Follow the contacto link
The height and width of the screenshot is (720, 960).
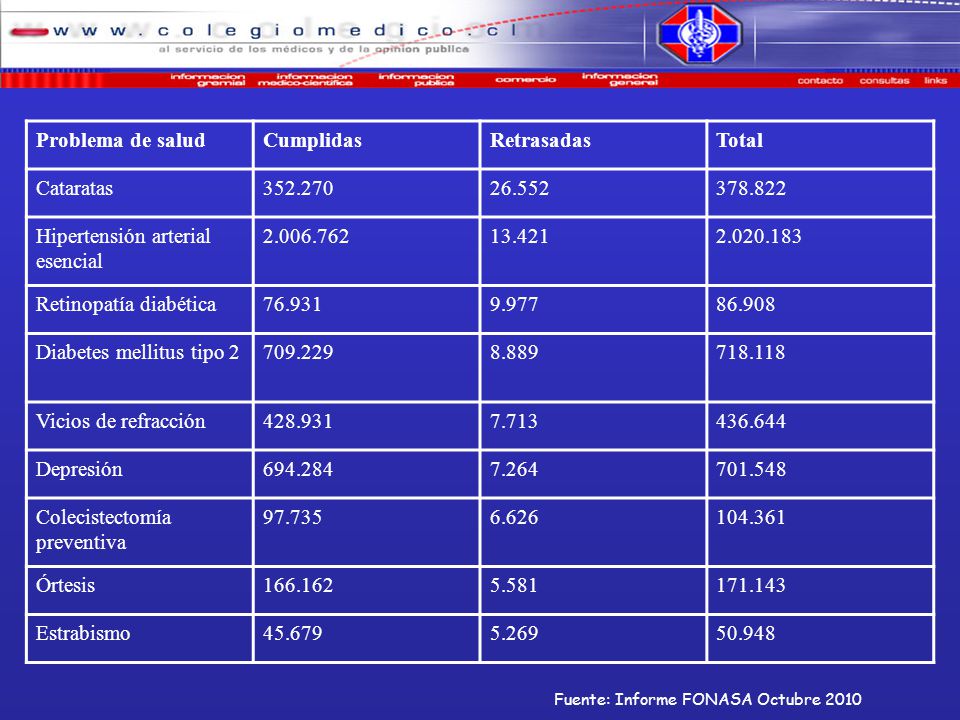point(820,80)
